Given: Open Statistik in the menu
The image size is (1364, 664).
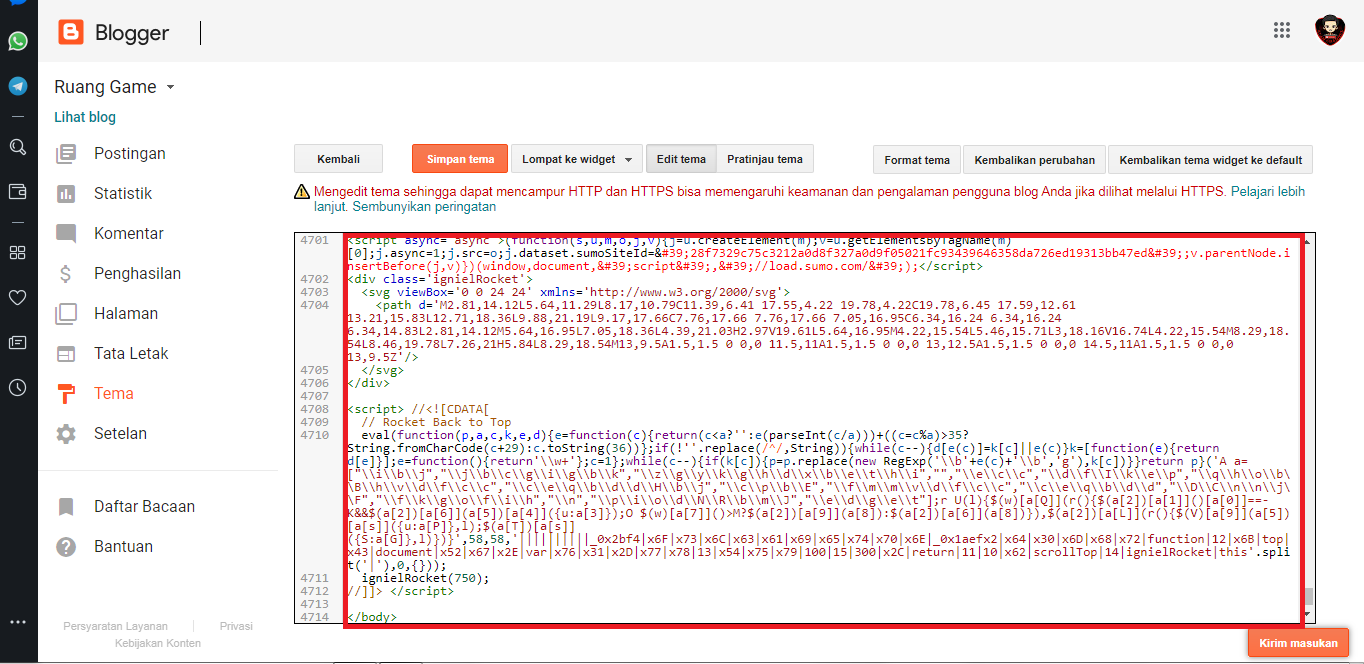Looking at the screenshot, I should [x=123, y=194].
